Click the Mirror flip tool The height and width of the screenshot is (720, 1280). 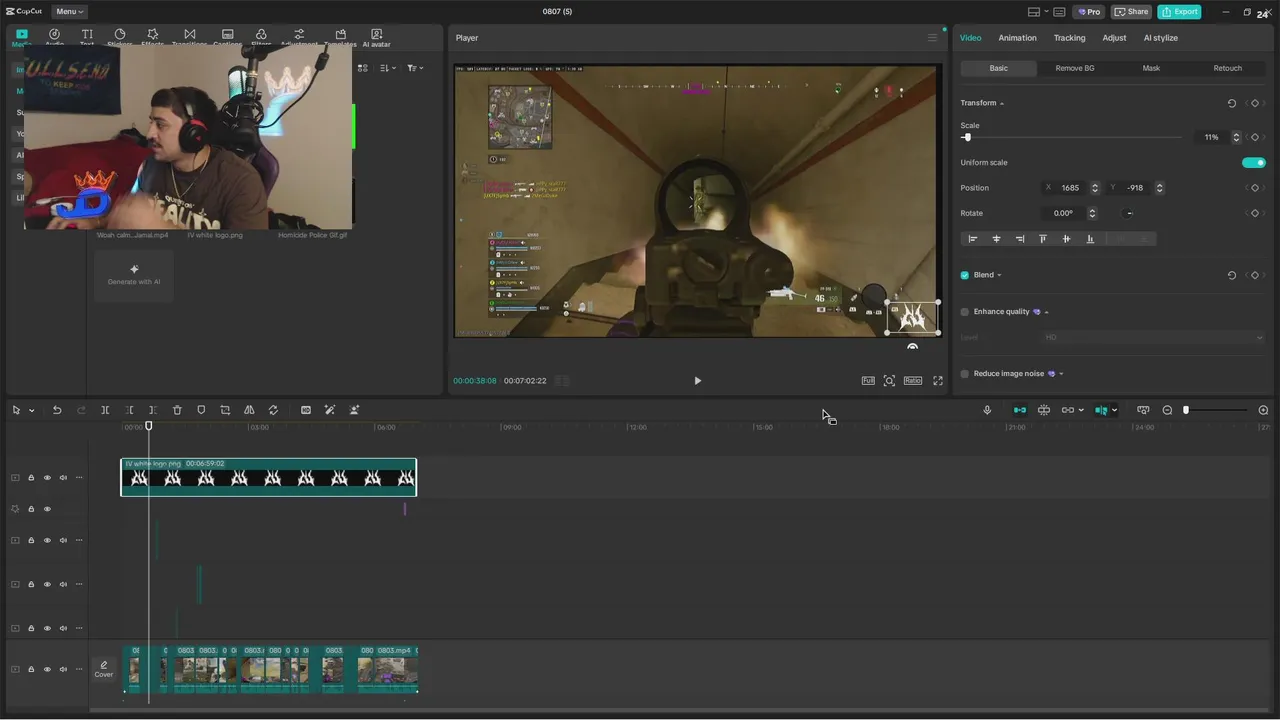click(x=249, y=410)
